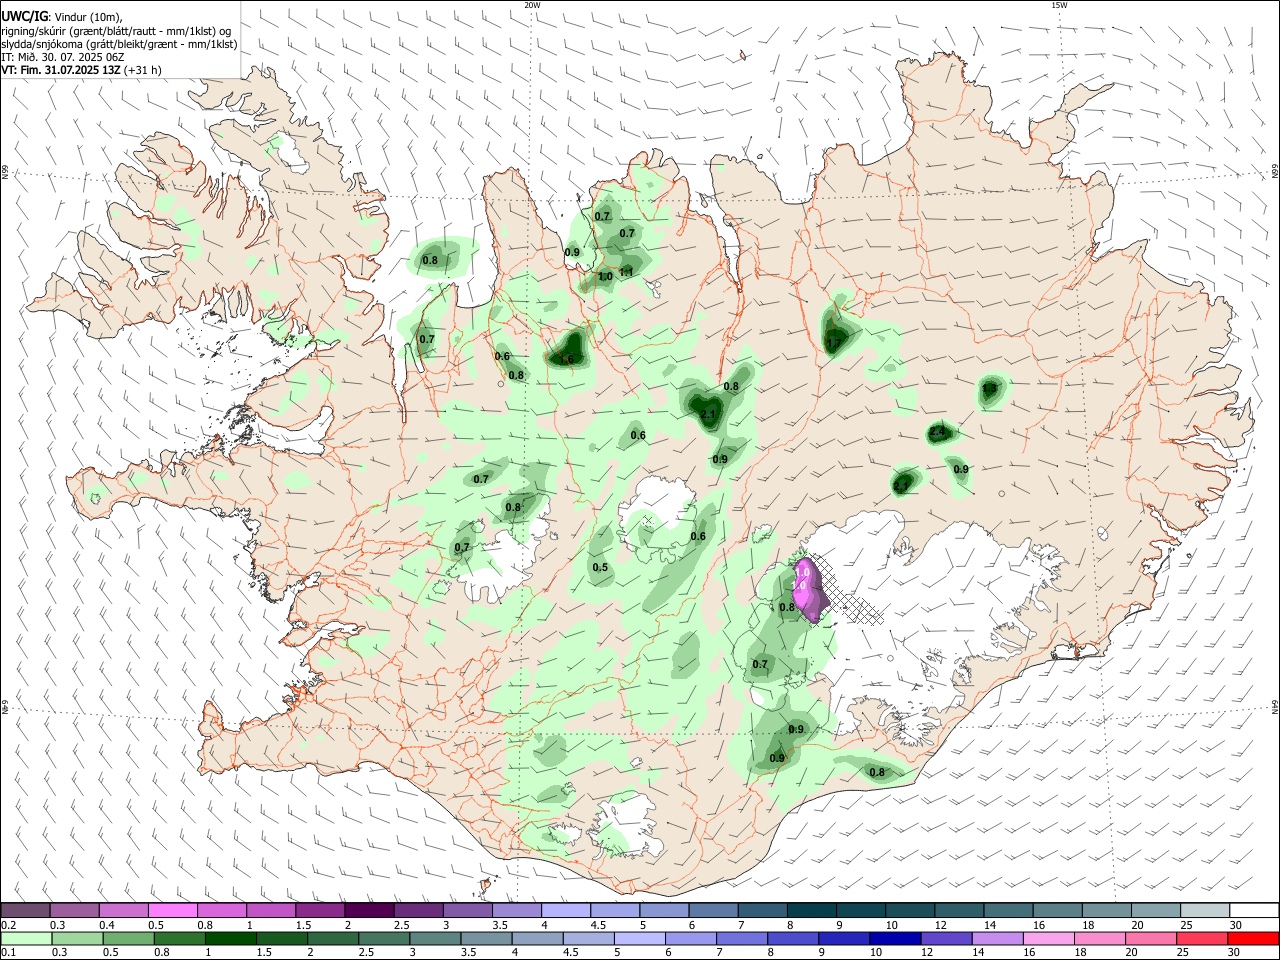Select the 1.1 precipitation value on the map
The image size is (1280, 960).
(x=627, y=272)
